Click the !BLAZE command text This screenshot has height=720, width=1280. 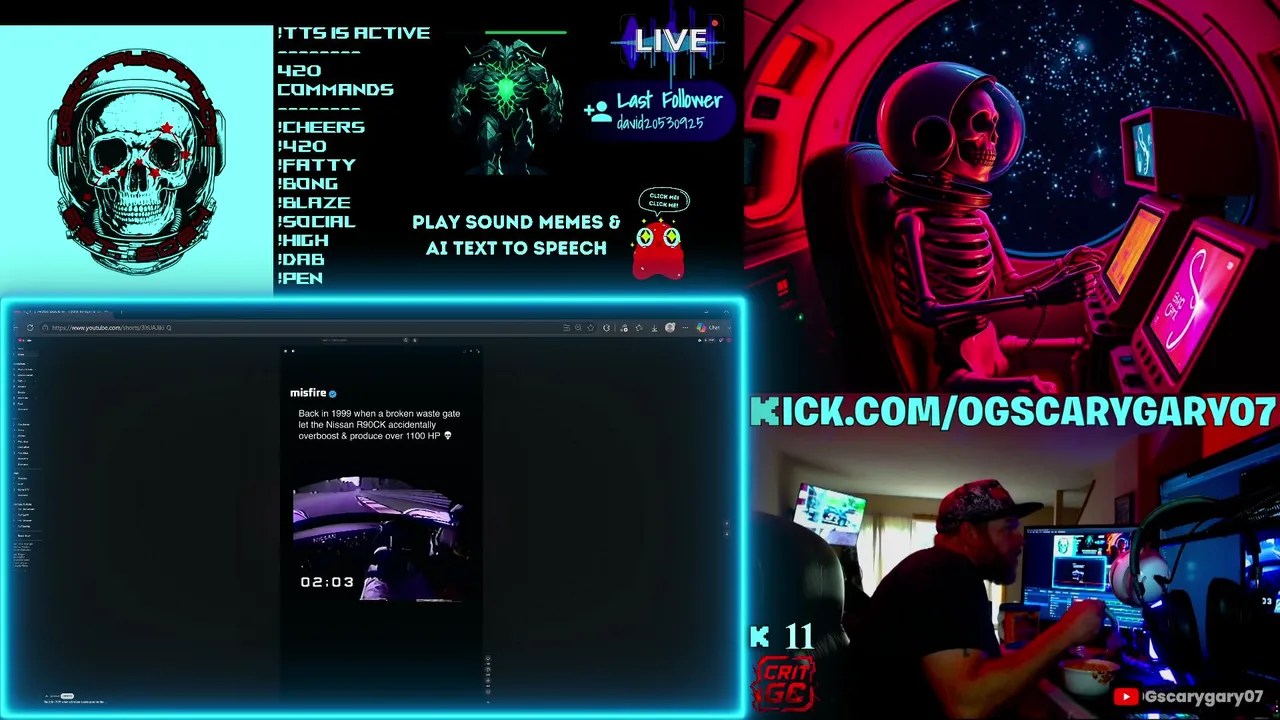pyautogui.click(x=314, y=202)
